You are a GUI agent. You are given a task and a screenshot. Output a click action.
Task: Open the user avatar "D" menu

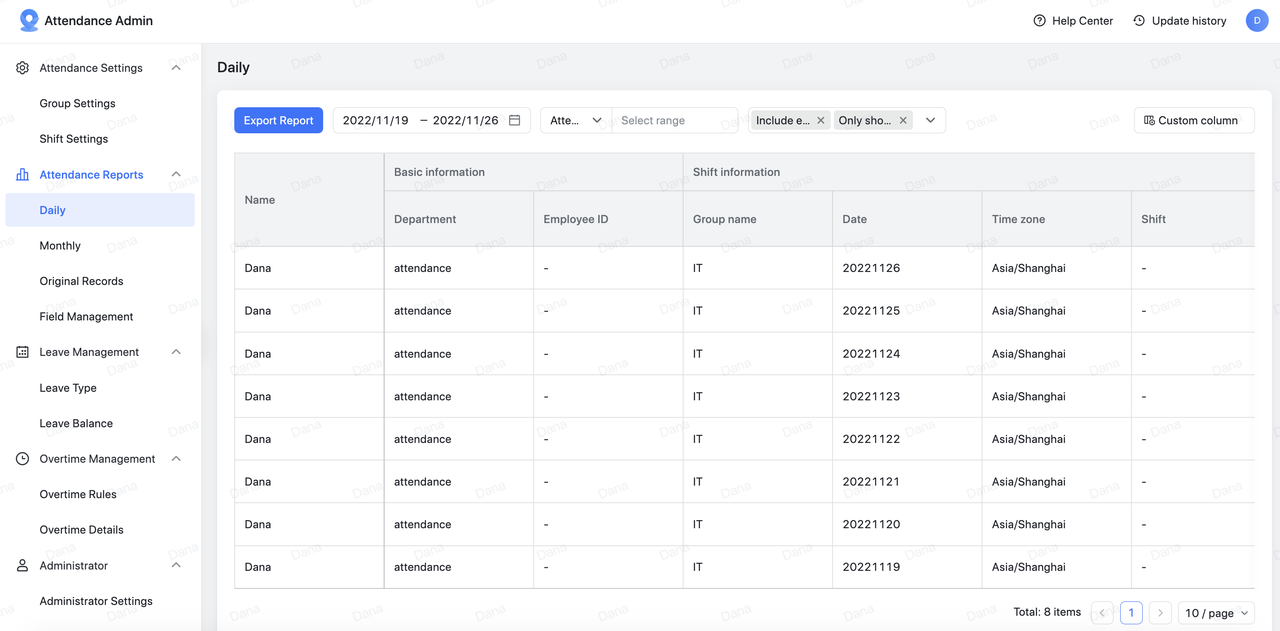pos(1257,20)
